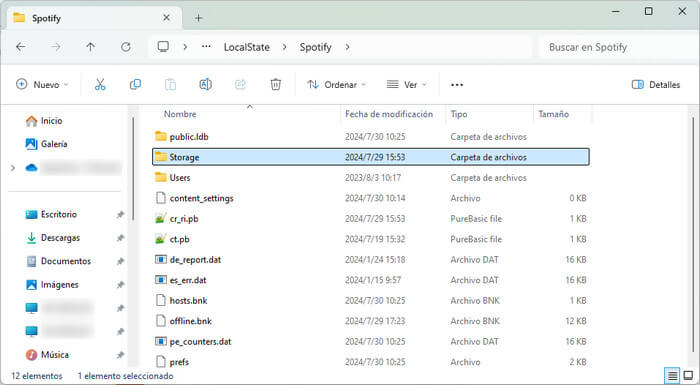
Task: Click LocalState in the address bar
Action: click(247, 47)
